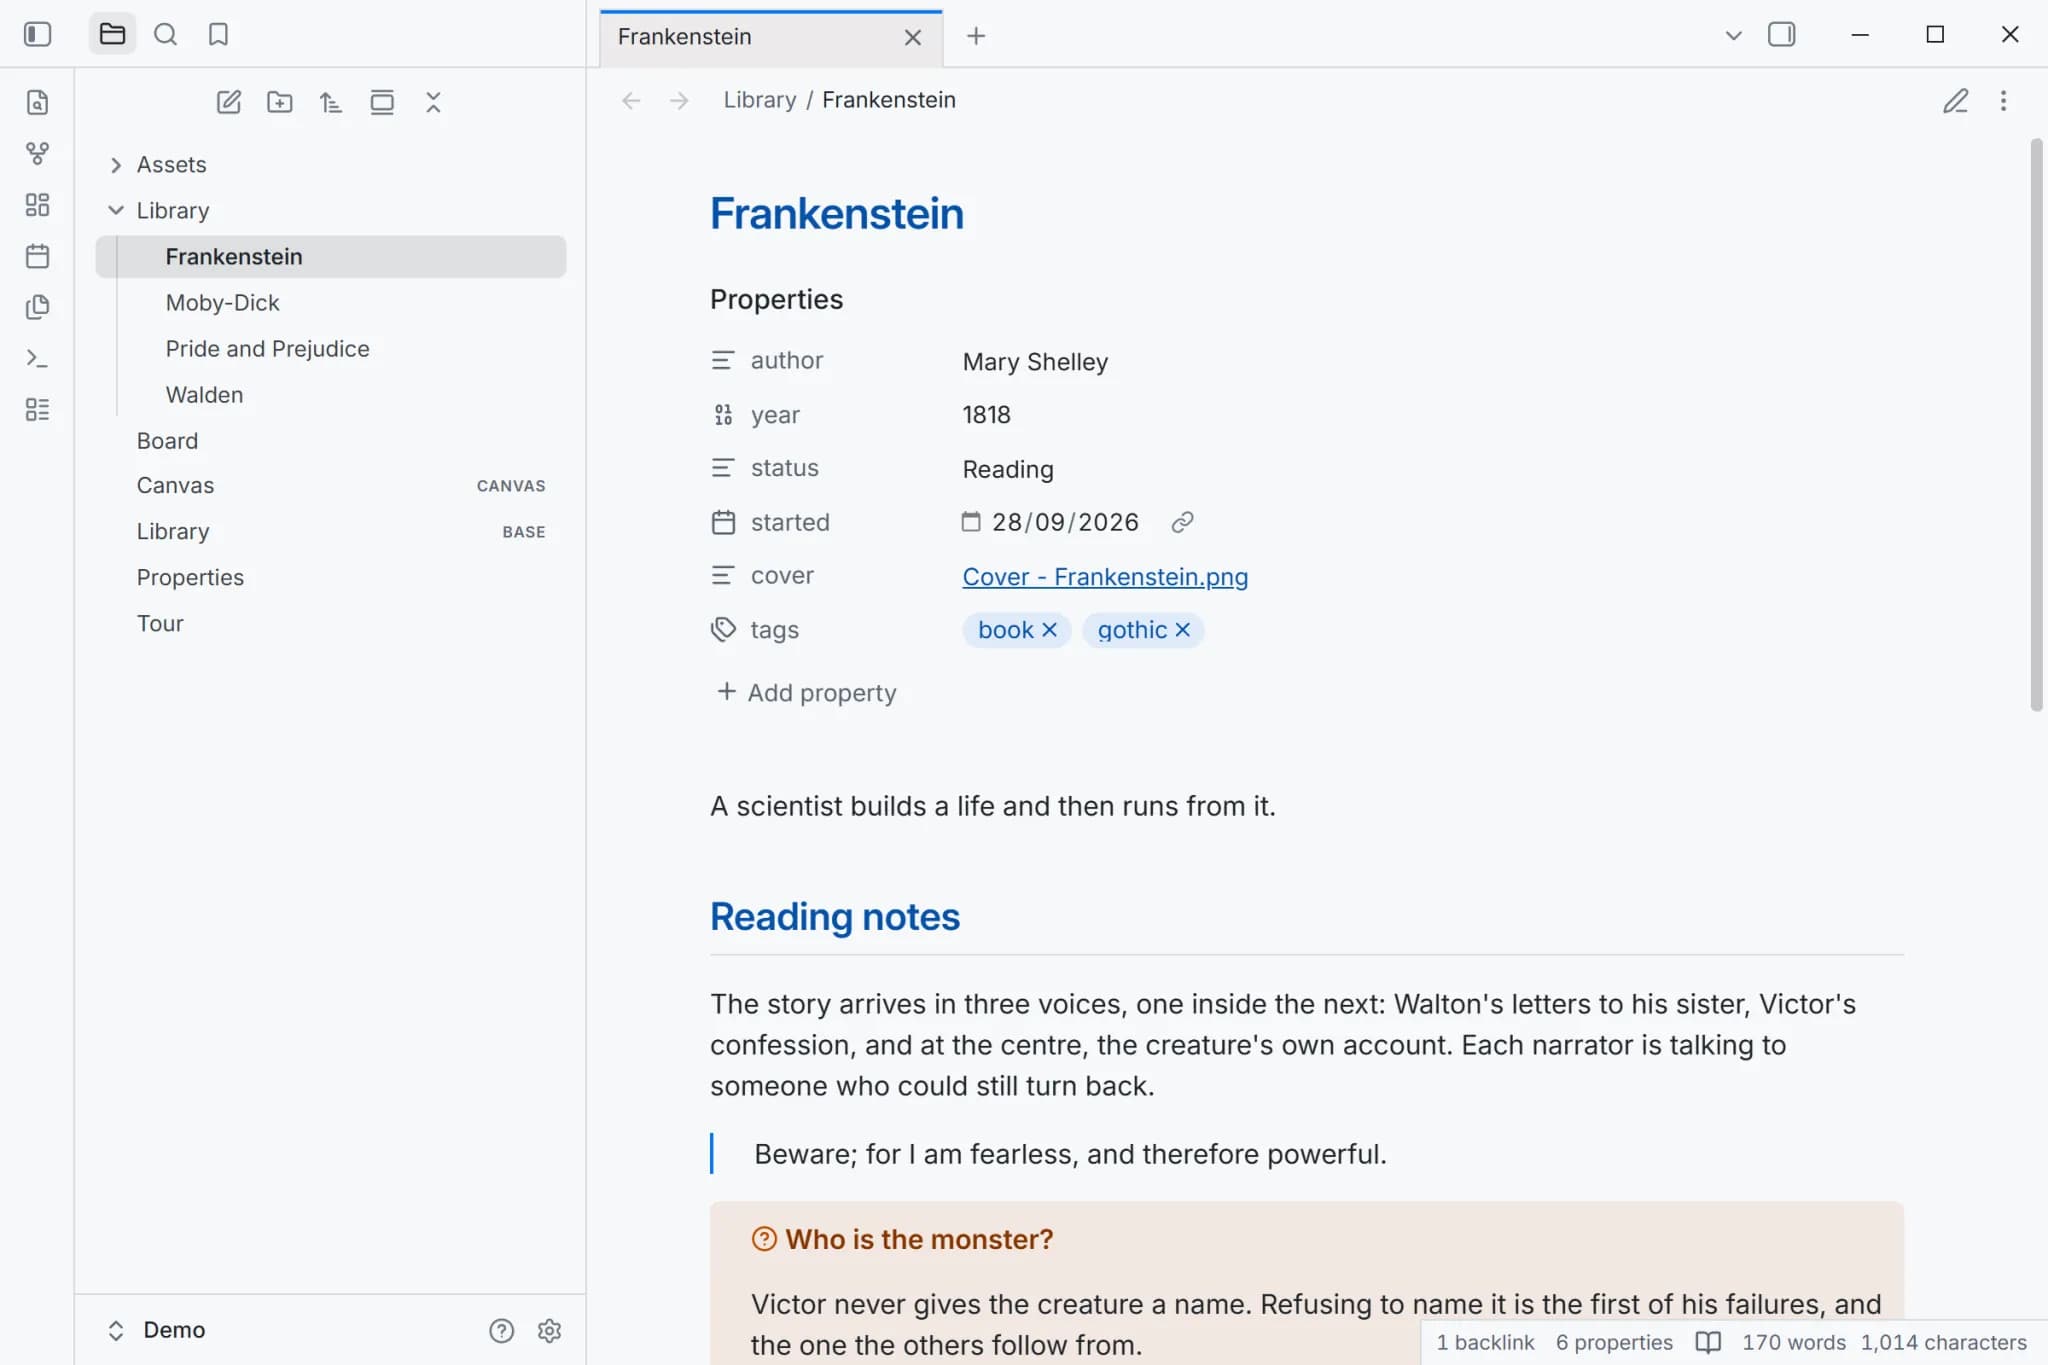Image resolution: width=2048 pixels, height=1365 pixels.
Task: Change the sort order icon
Action: click(330, 102)
